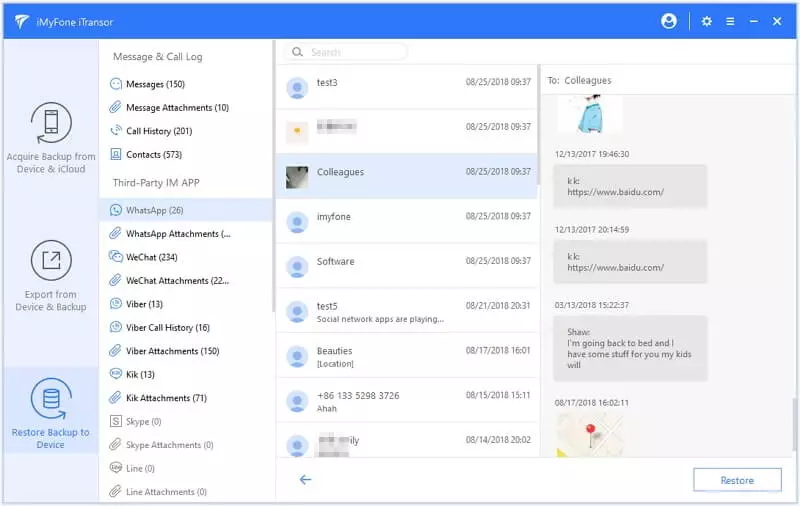Open the user account profile icon
800x506 pixels.
pyautogui.click(x=669, y=21)
